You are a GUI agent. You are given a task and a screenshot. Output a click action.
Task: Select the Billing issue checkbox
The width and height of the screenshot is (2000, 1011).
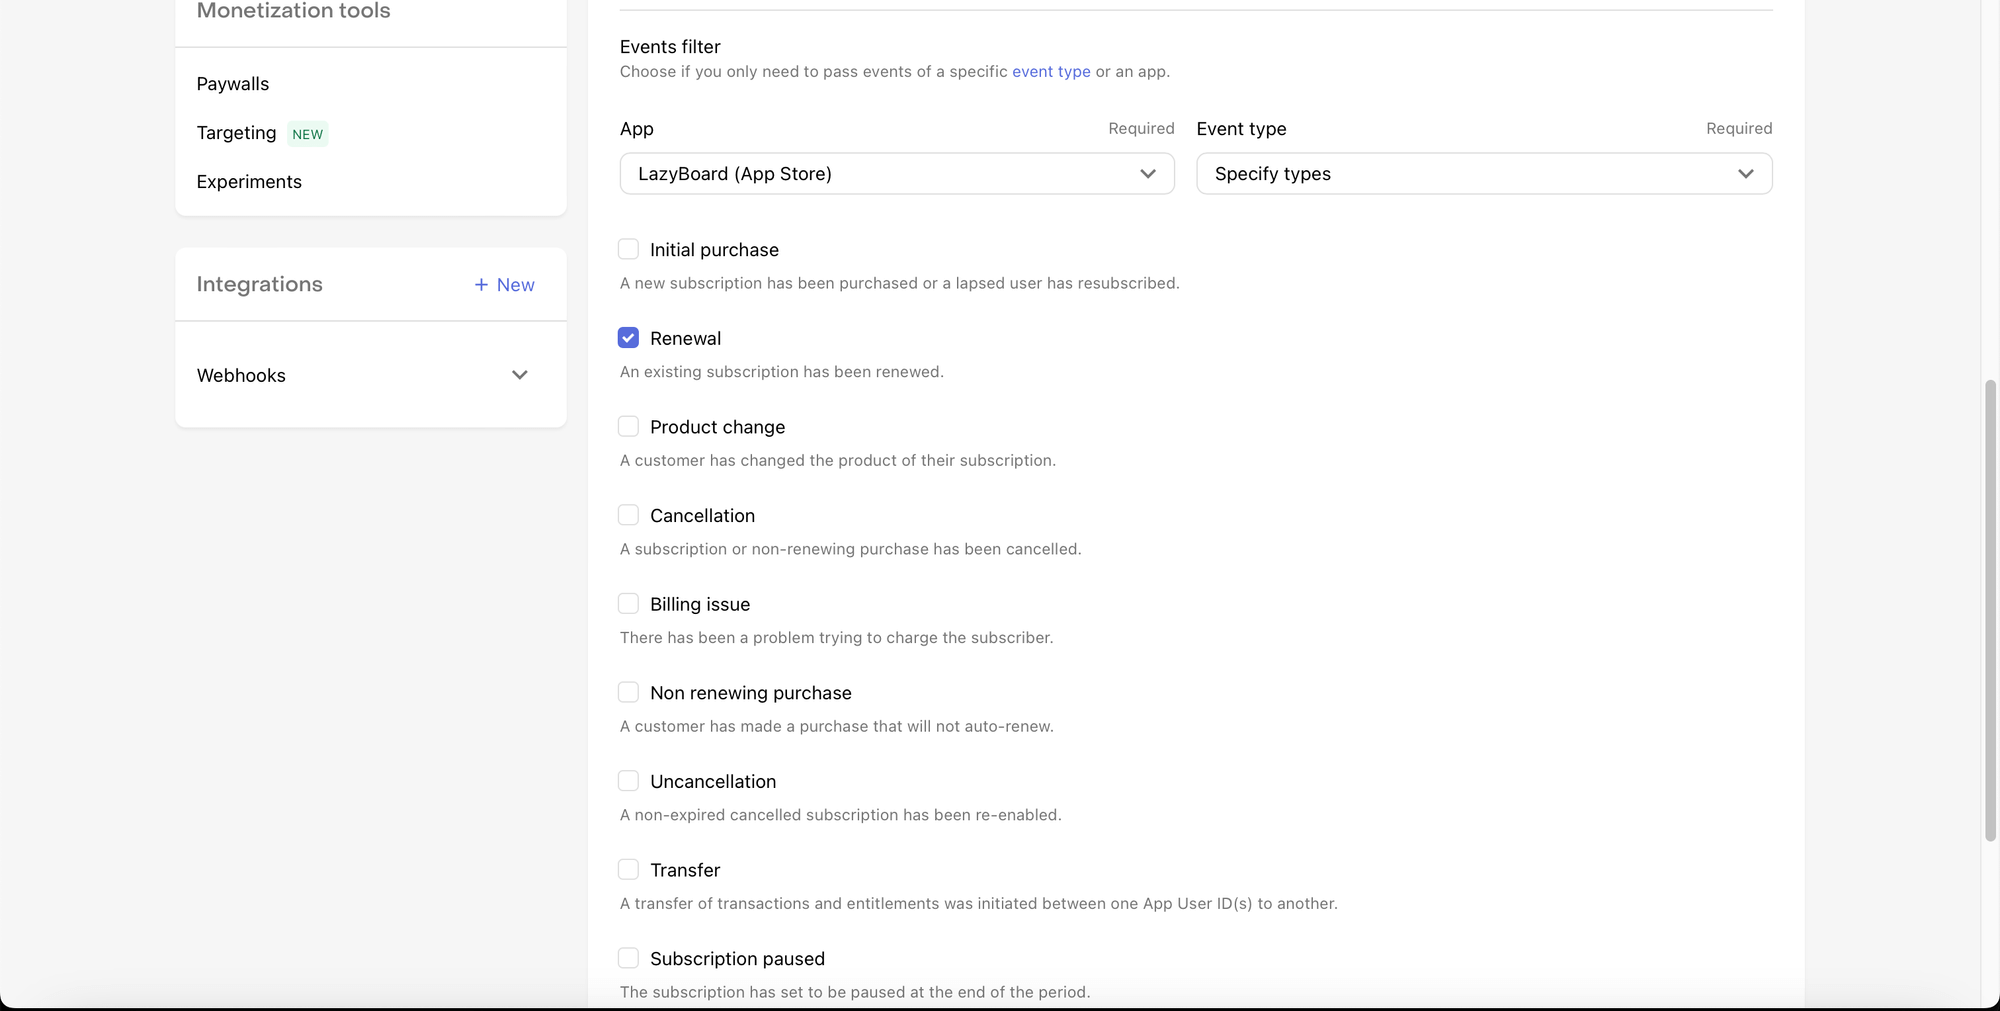pos(628,604)
